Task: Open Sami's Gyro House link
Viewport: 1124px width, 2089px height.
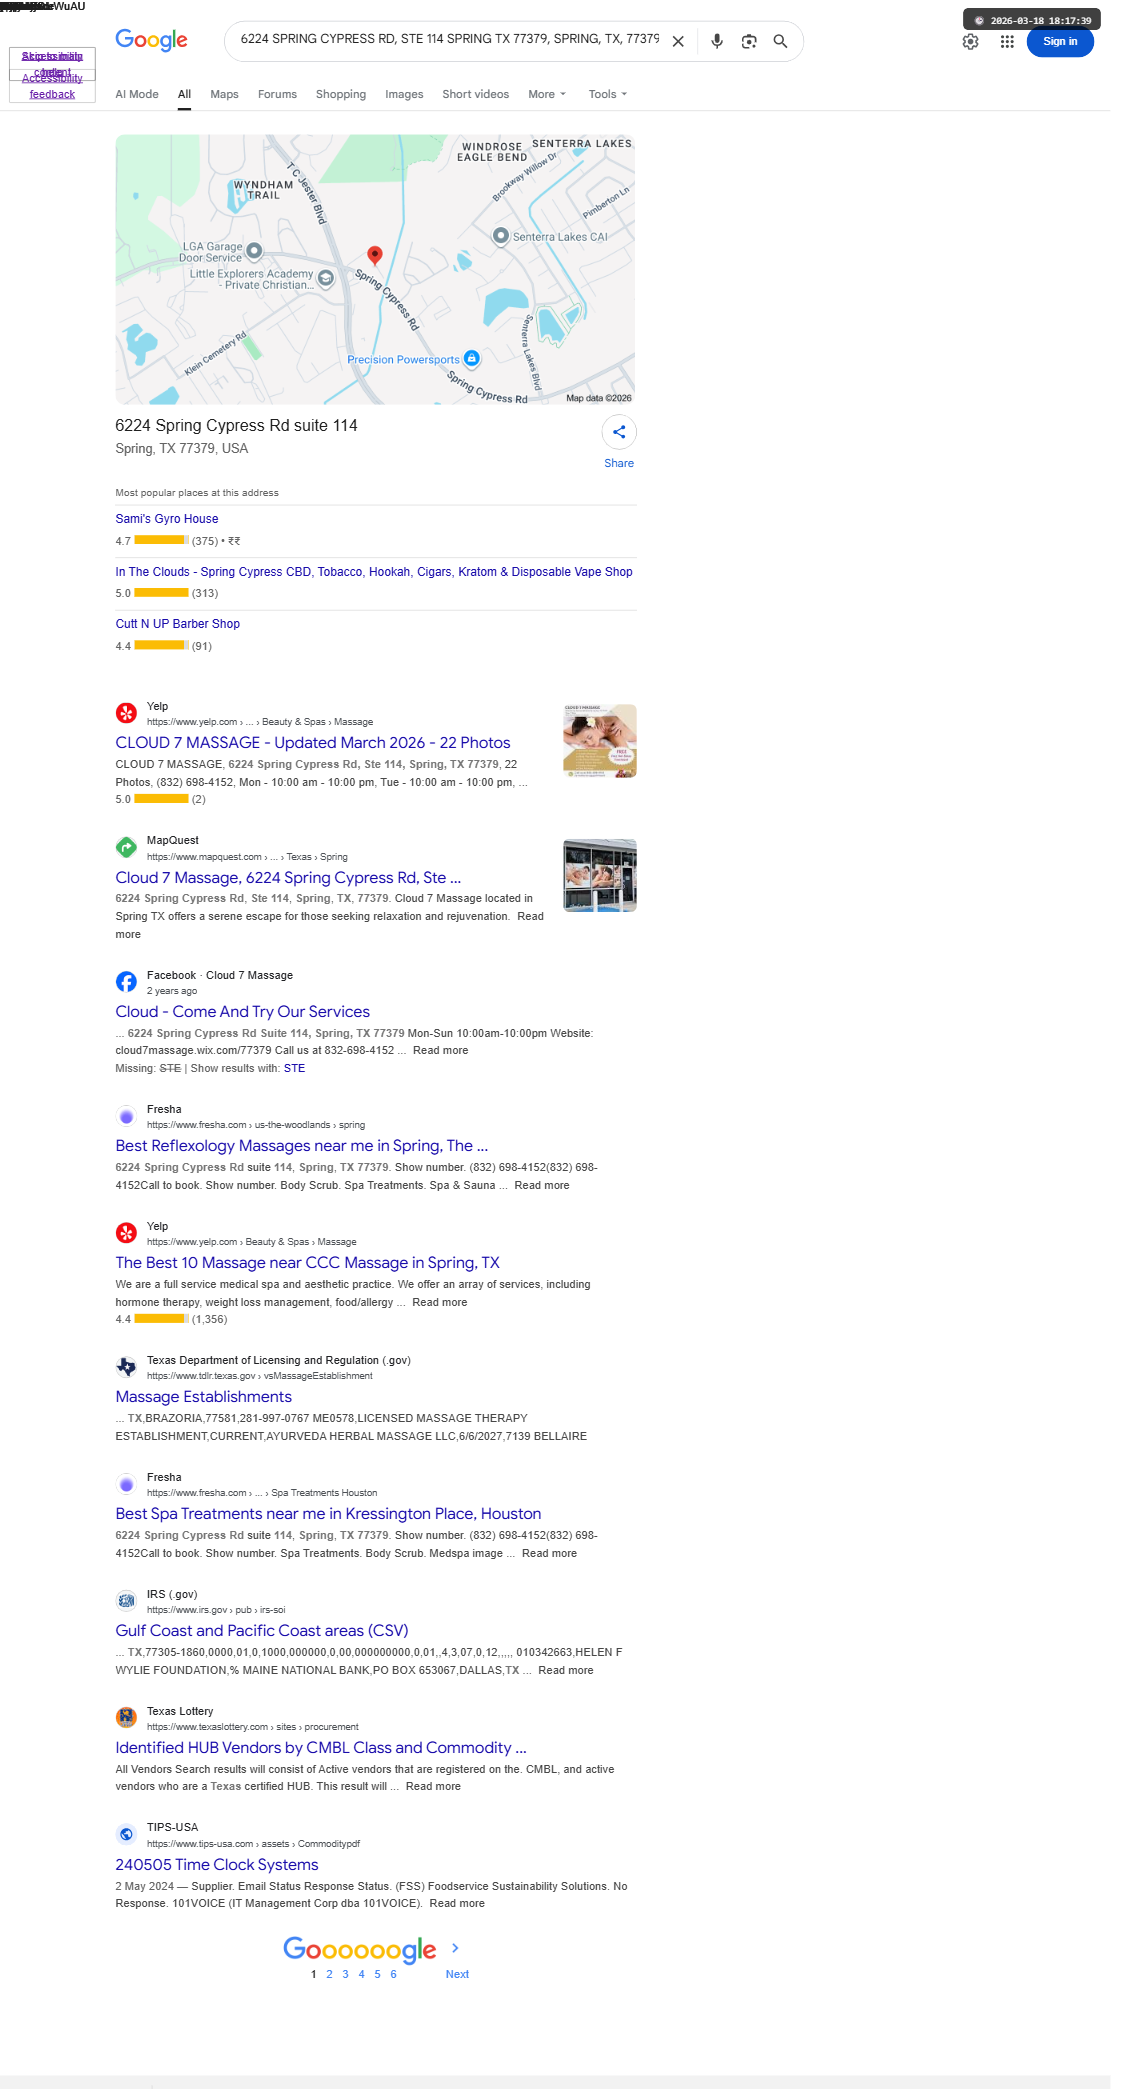Action: 167,519
